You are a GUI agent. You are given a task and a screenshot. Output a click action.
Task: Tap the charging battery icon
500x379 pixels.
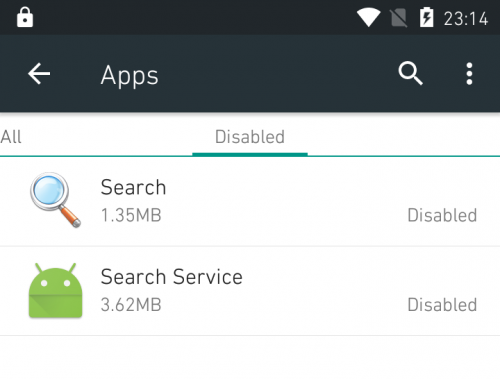pyautogui.click(x=426, y=17)
